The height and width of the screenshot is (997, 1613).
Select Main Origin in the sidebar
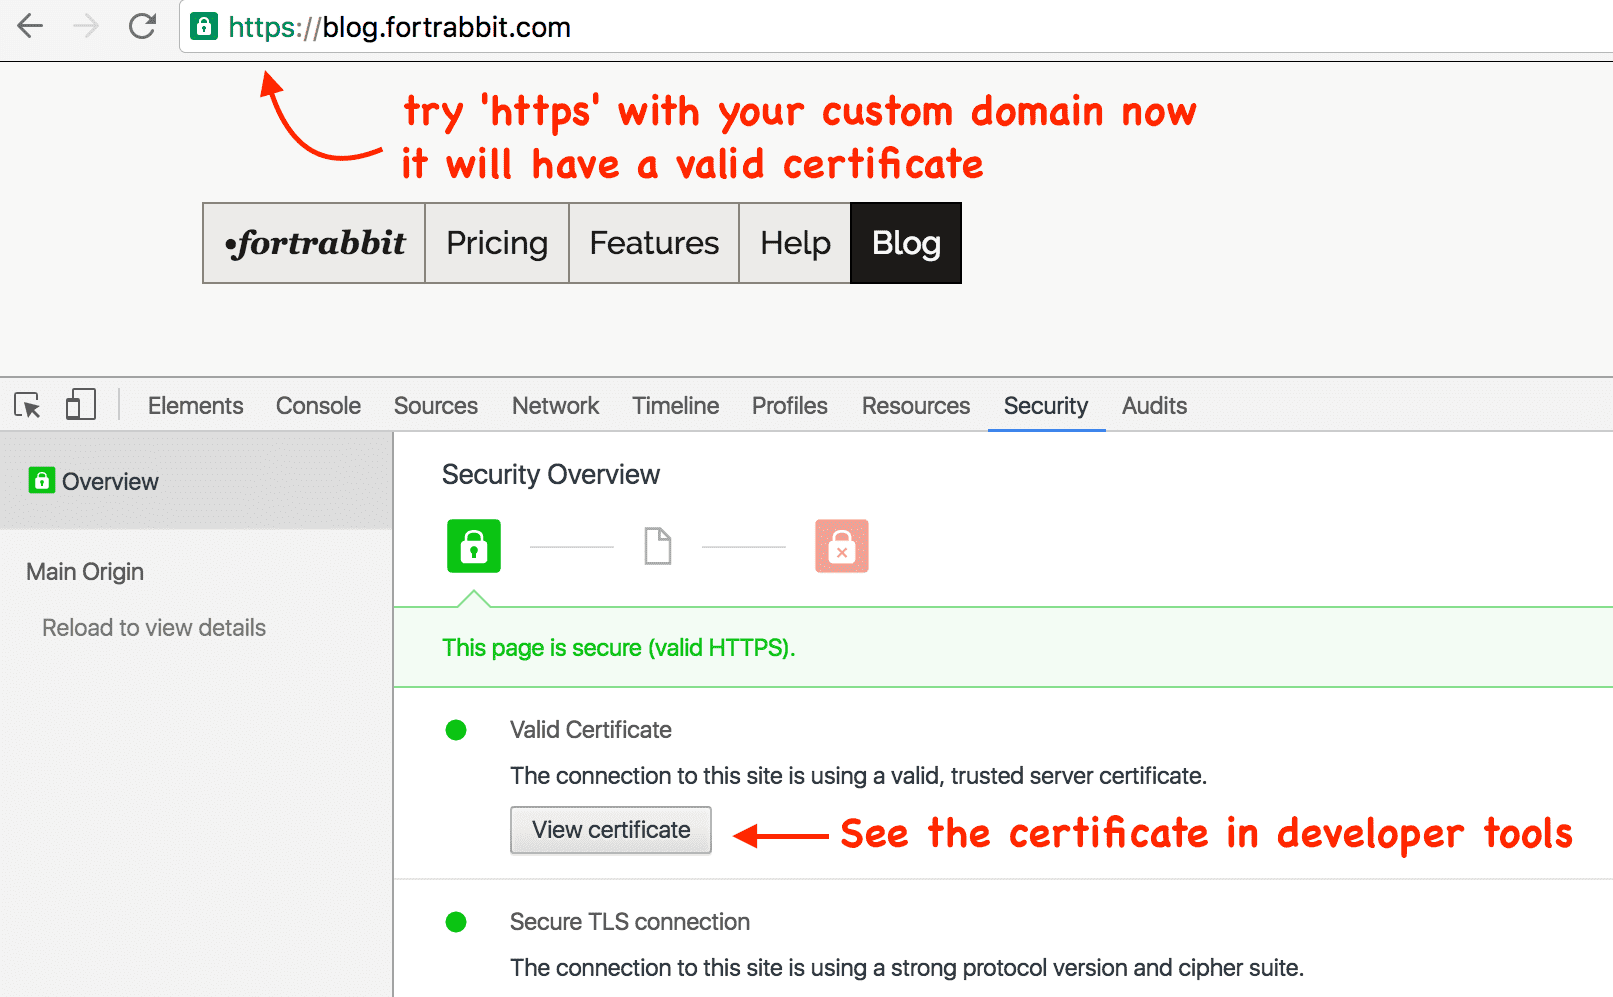pos(84,571)
